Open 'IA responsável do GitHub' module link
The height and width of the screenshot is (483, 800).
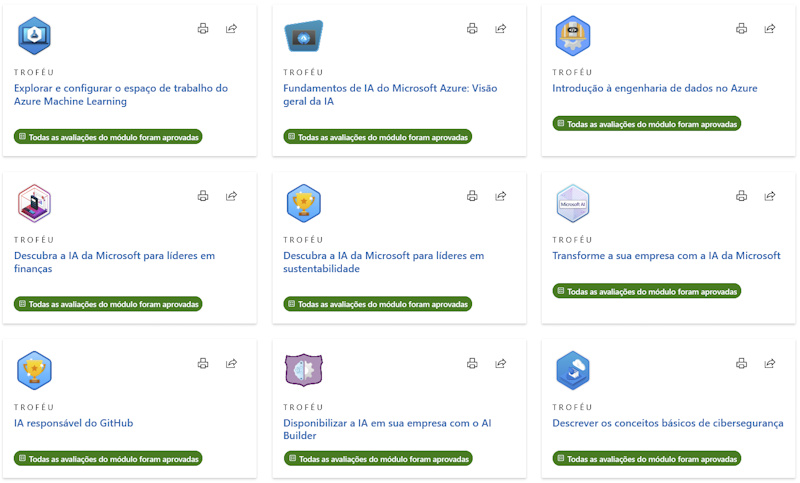tap(73, 423)
